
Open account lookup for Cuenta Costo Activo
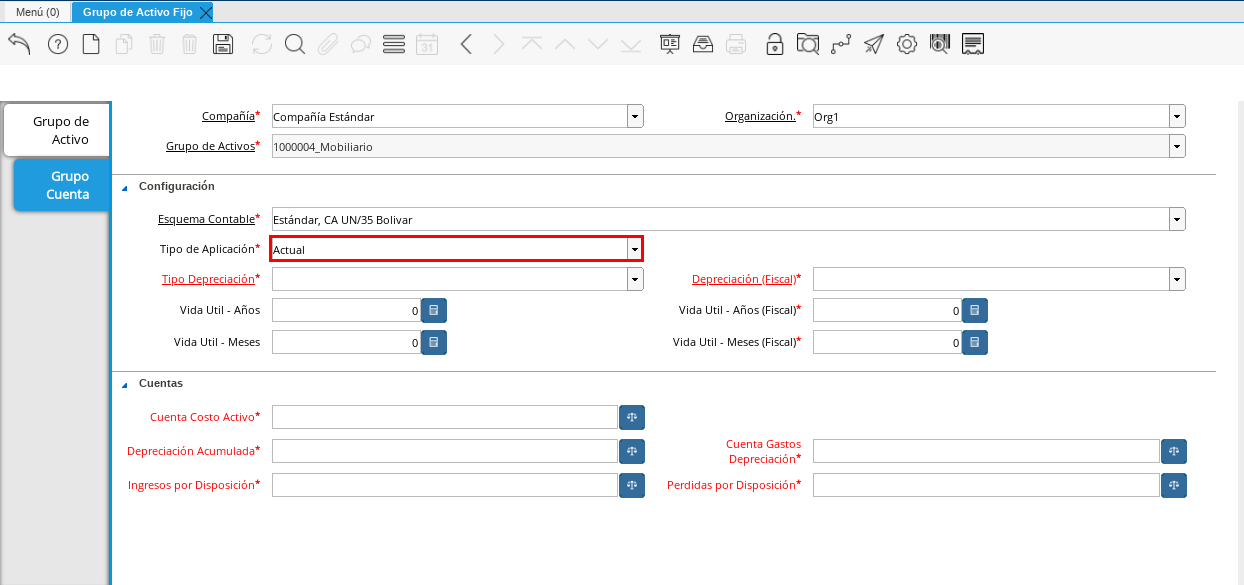(632, 417)
